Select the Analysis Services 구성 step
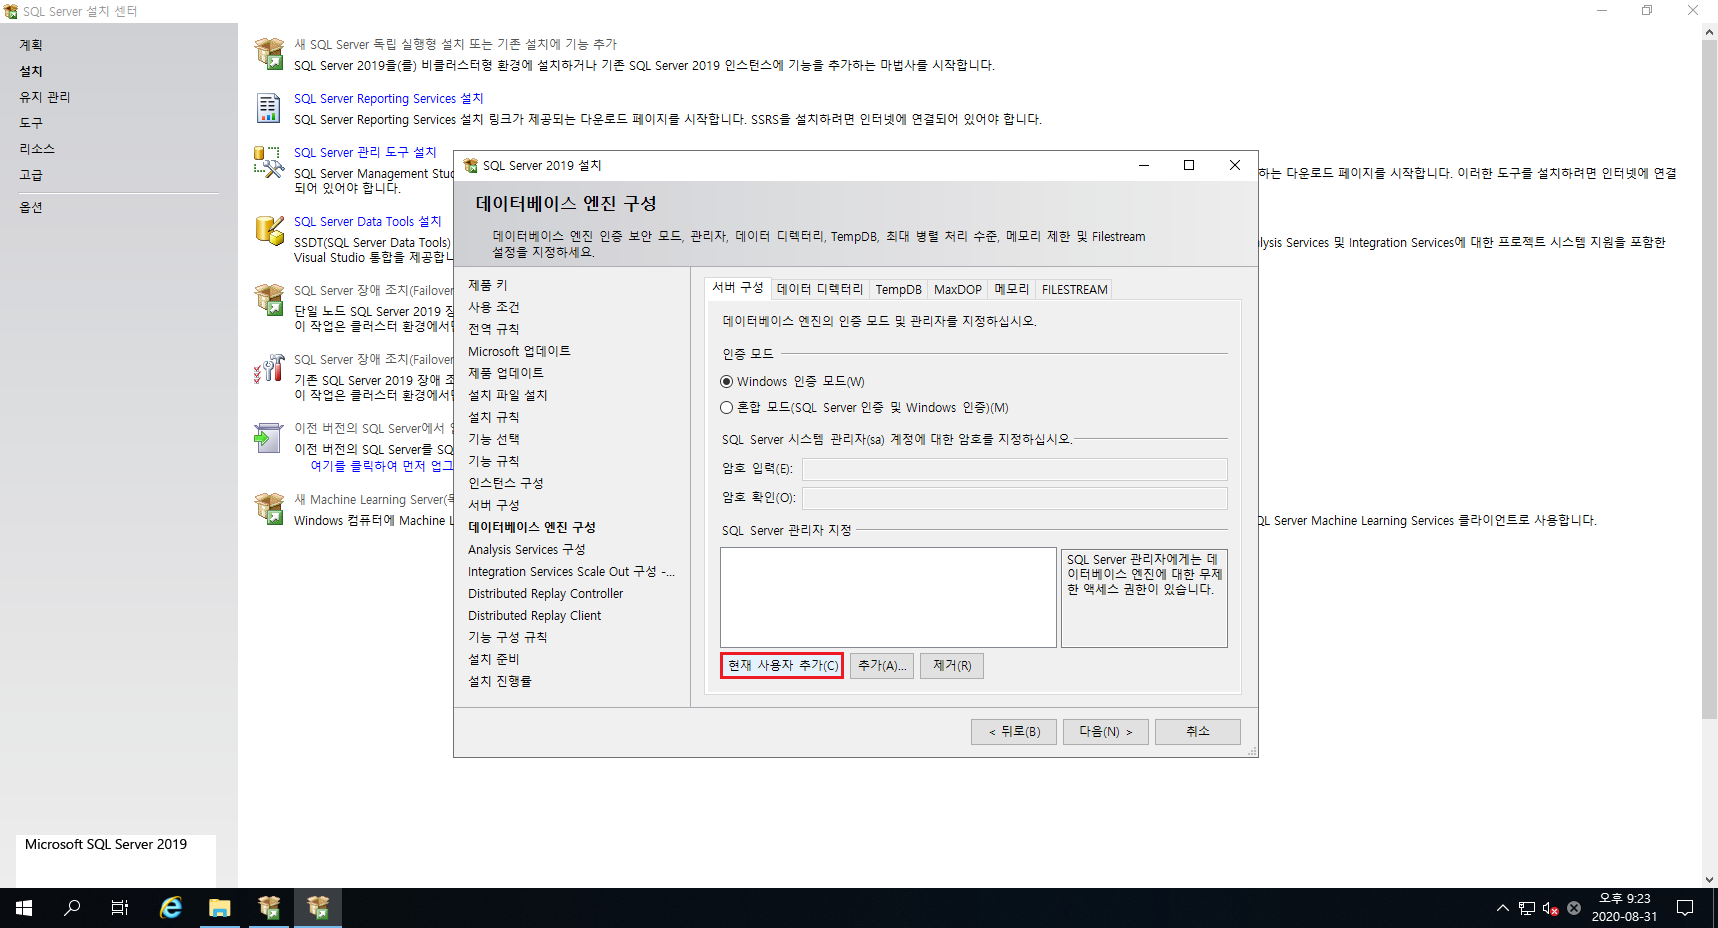 point(526,549)
